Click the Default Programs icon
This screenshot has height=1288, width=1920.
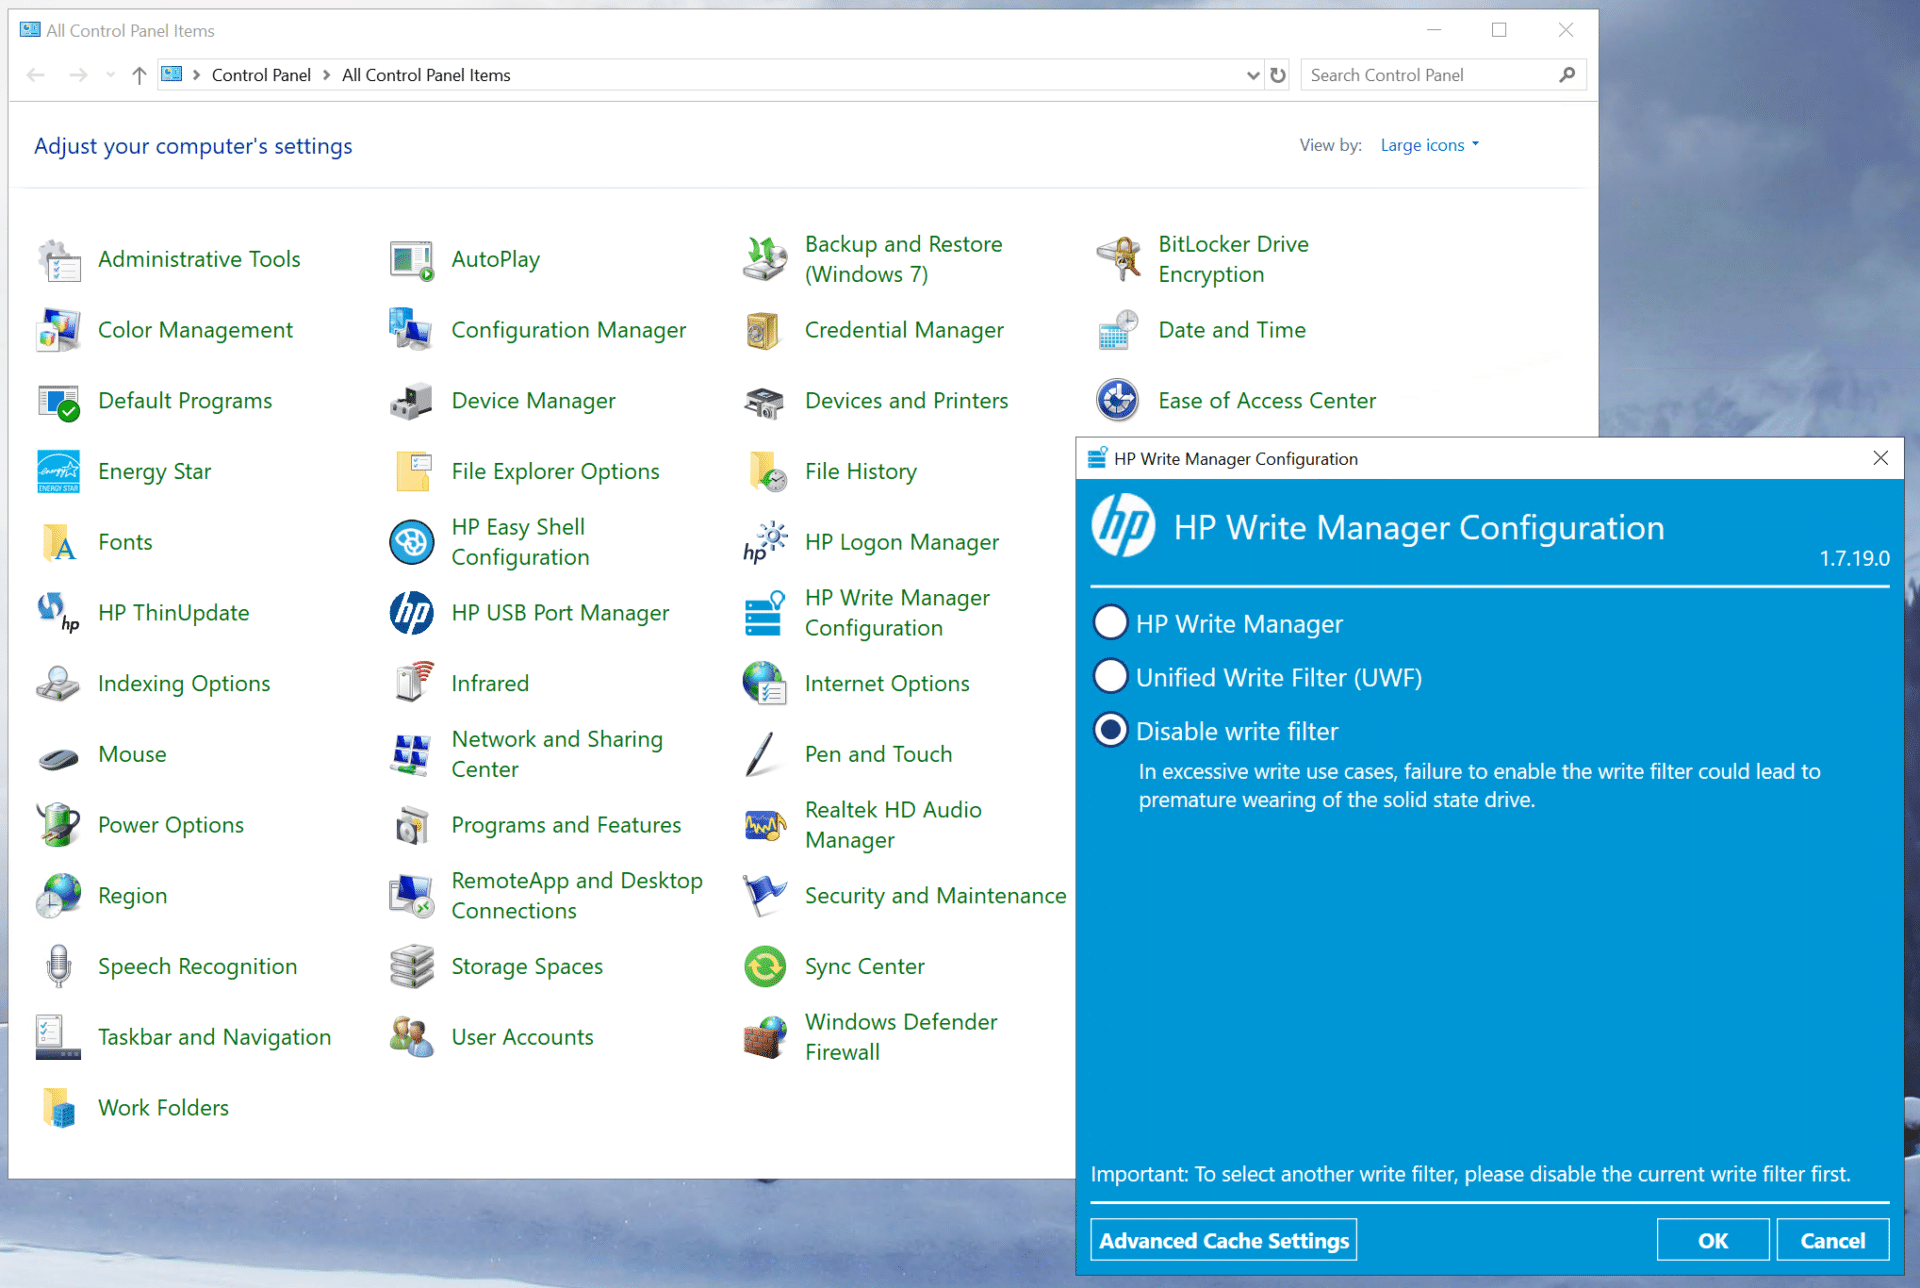[59, 402]
